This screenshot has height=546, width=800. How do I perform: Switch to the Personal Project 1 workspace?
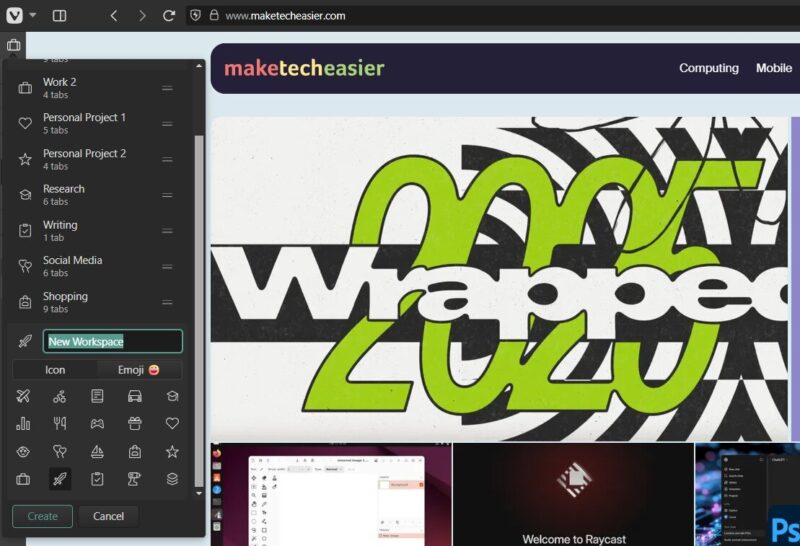(x=97, y=123)
